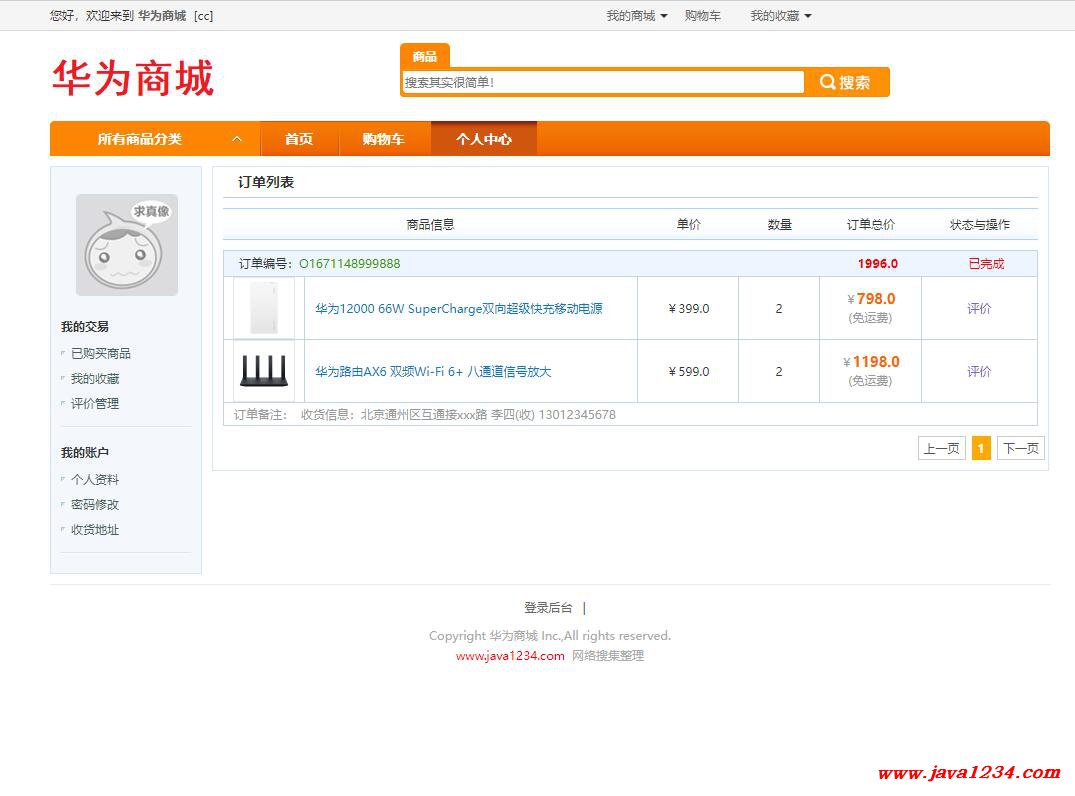The image size is (1075, 796).
Task: Click the 数量 column header
Action: tap(780, 225)
